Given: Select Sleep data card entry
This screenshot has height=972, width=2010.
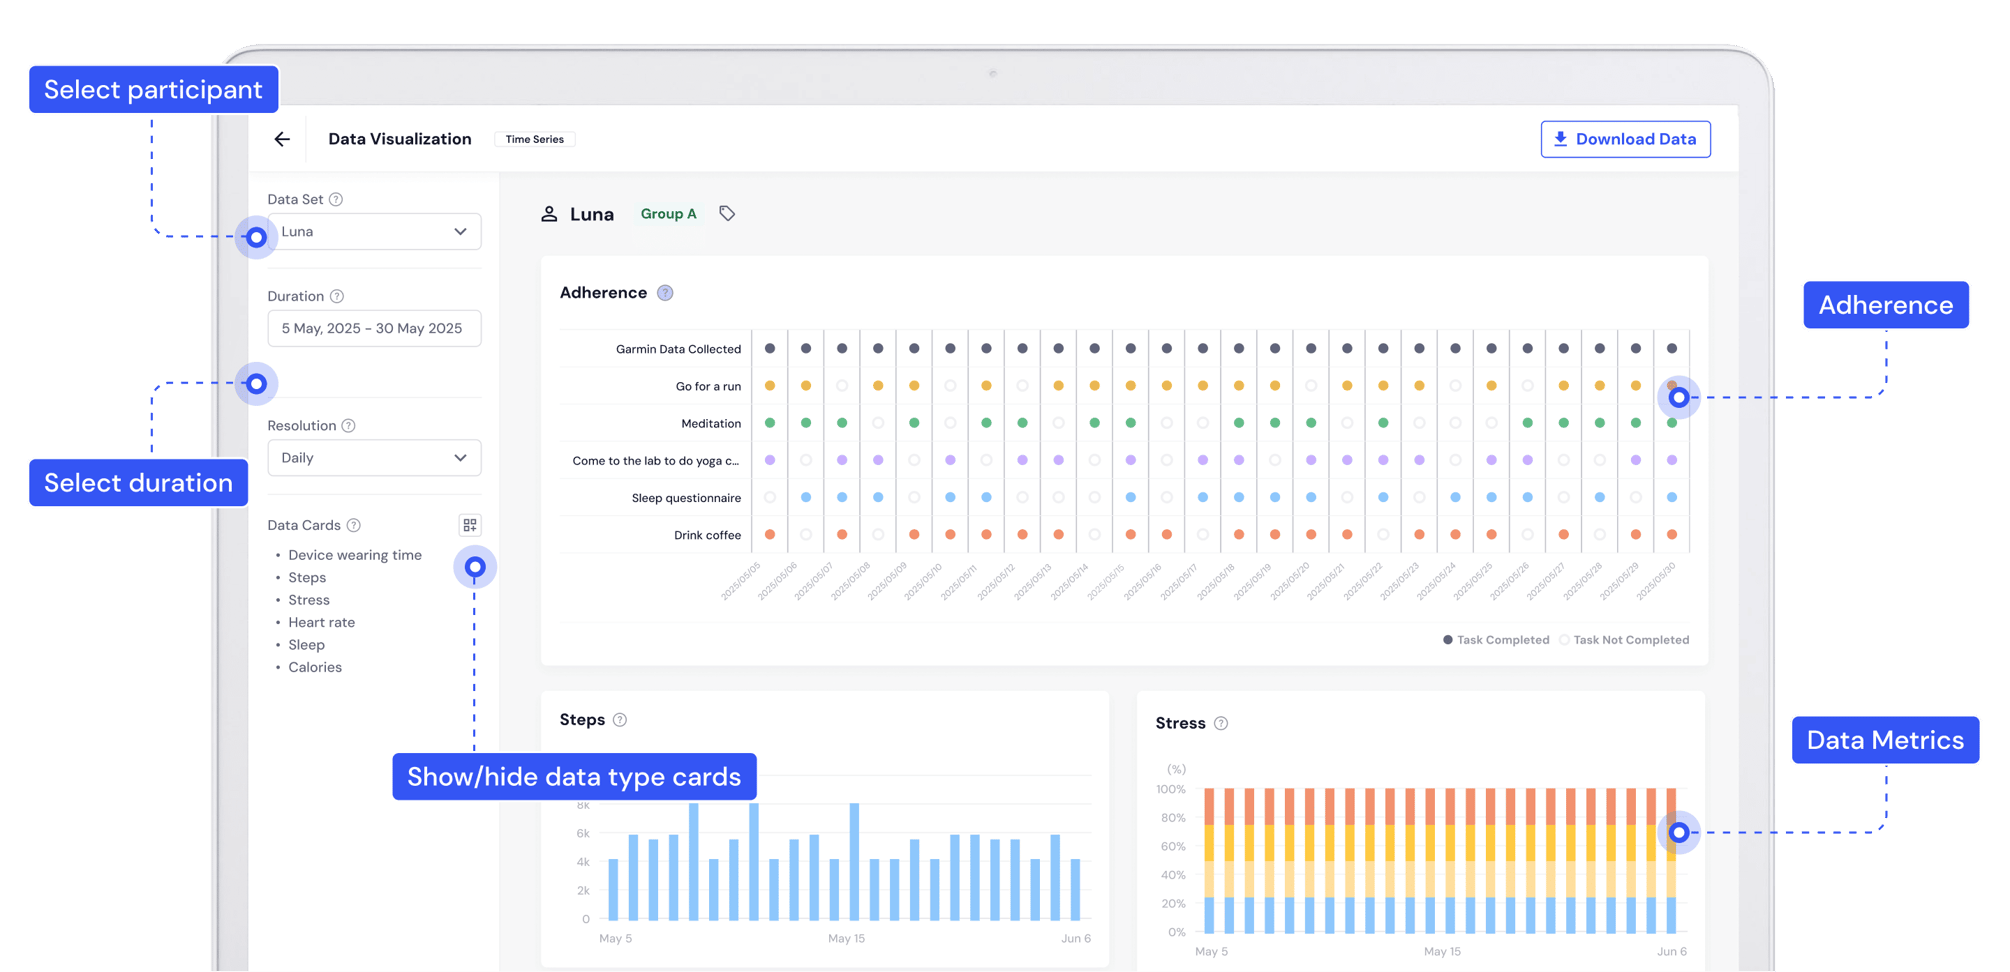Looking at the screenshot, I should pos(306,645).
